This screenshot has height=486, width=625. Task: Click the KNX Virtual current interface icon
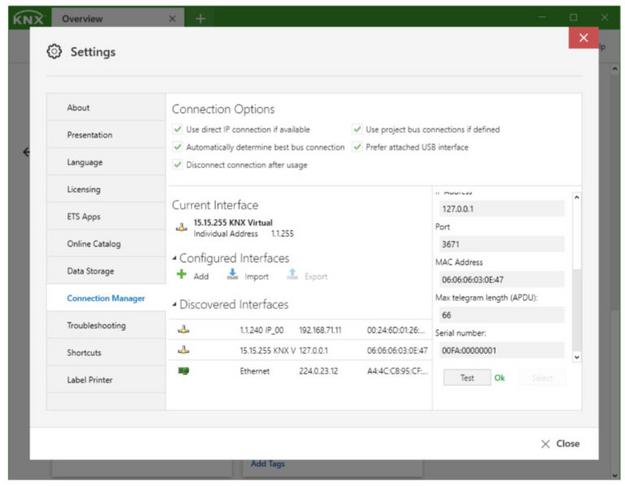click(x=181, y=227)
